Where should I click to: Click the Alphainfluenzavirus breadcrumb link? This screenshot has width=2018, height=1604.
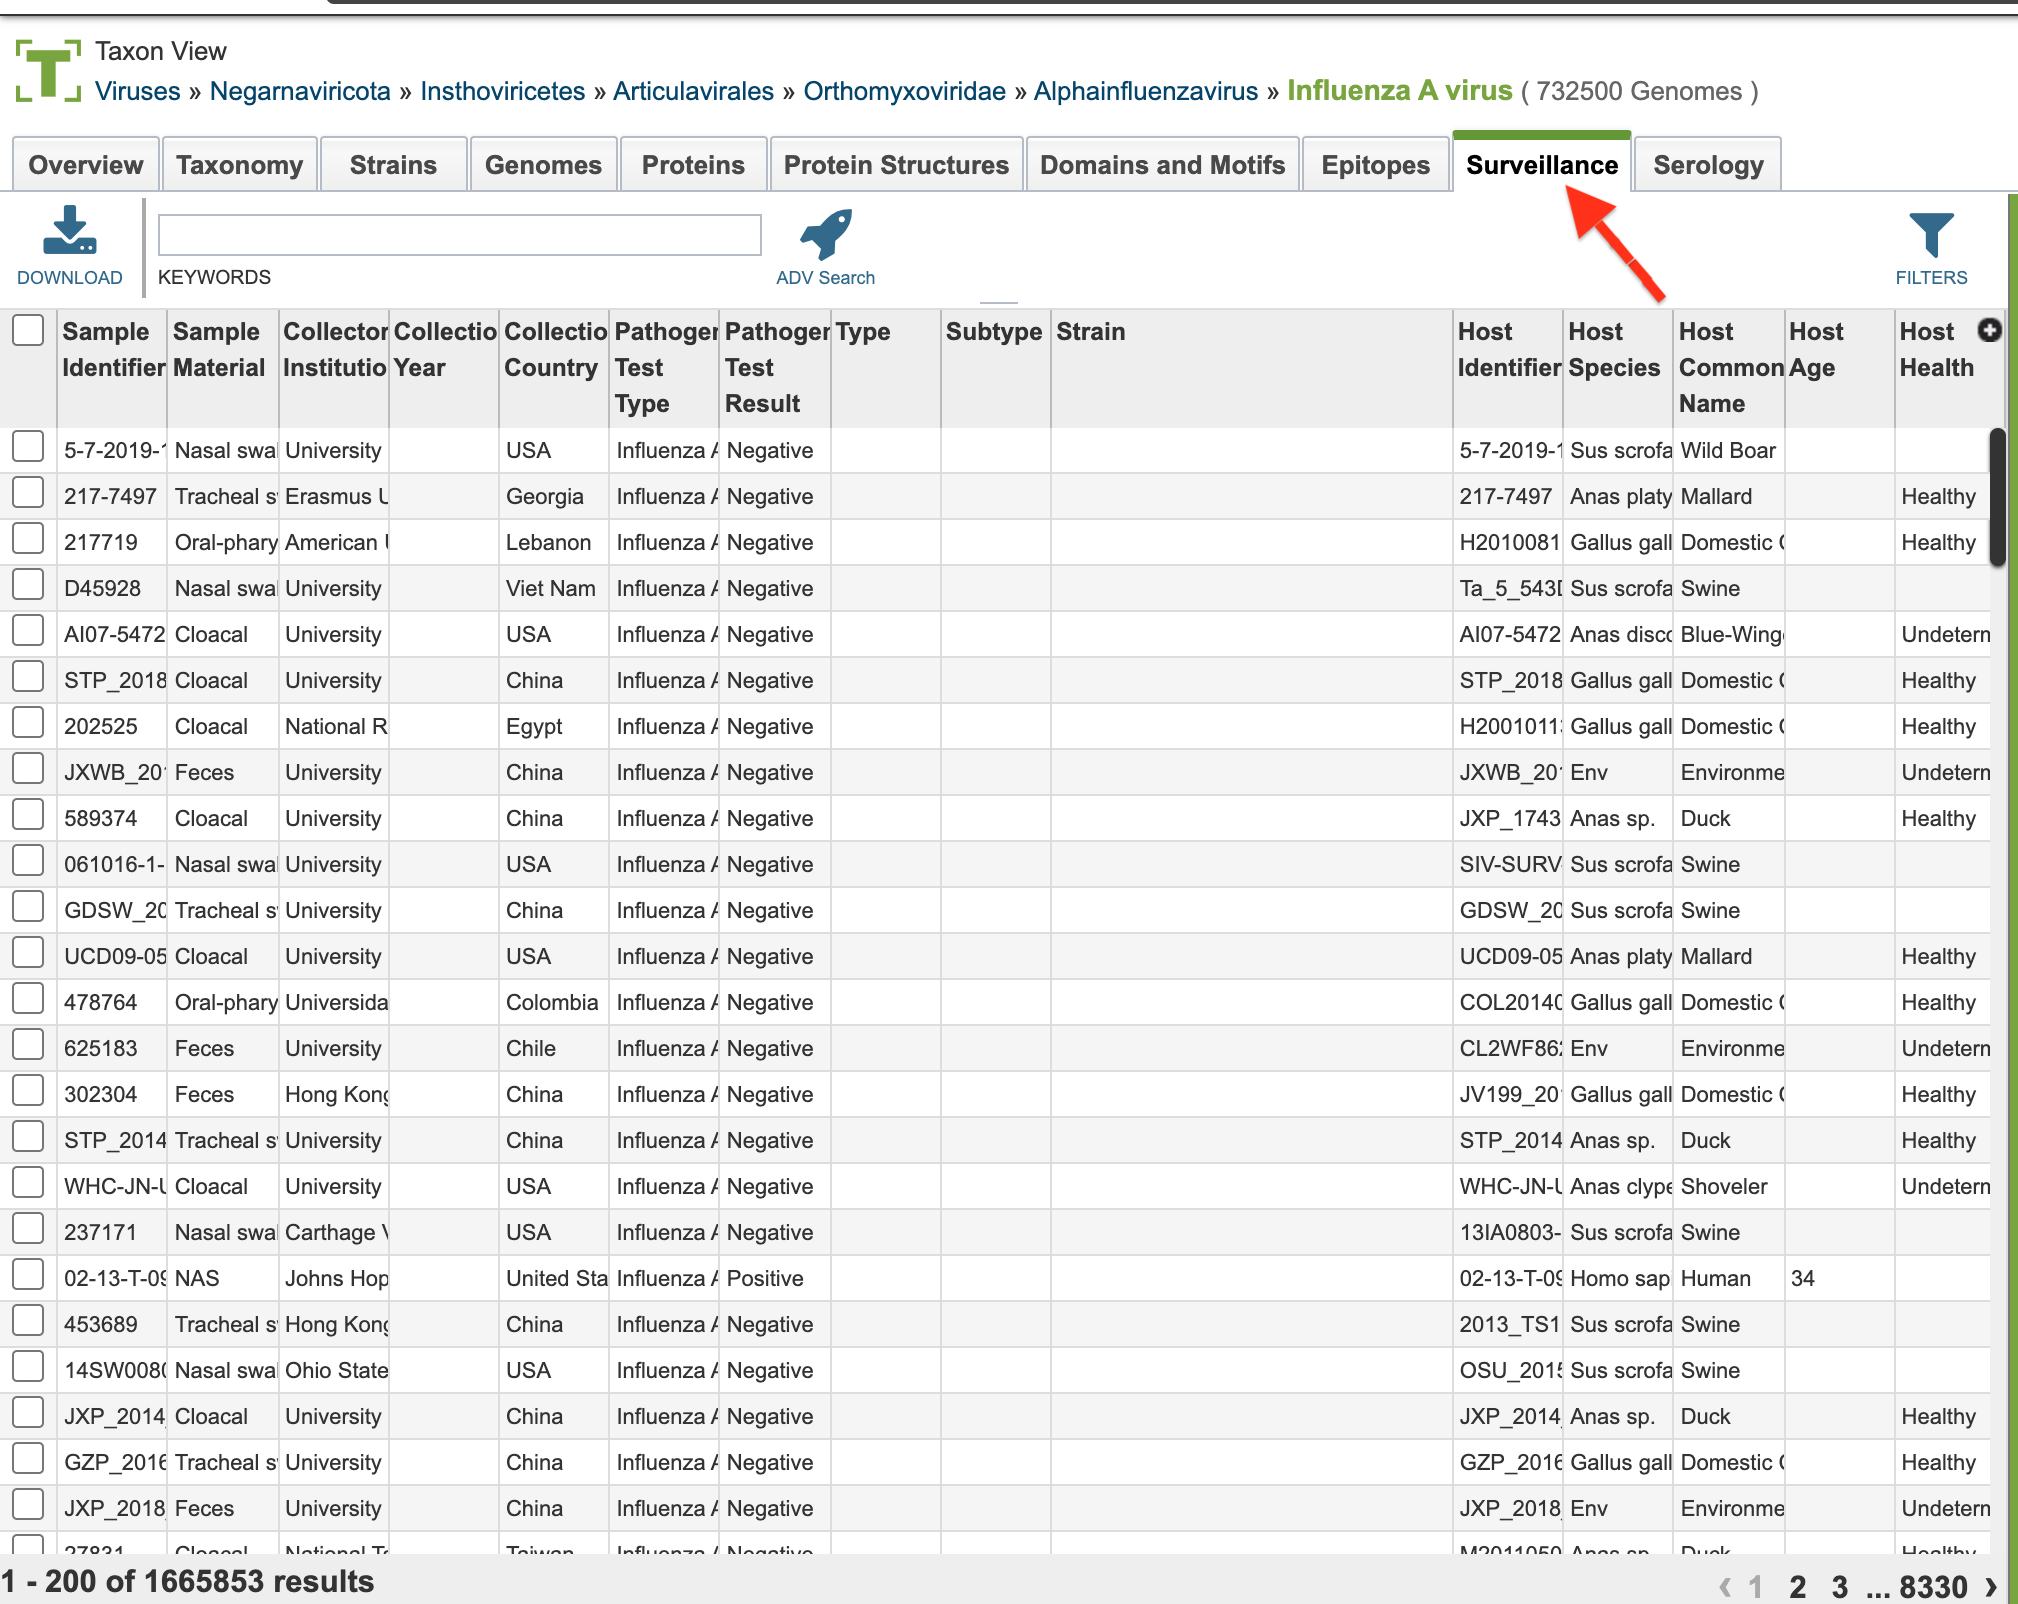1147,90
